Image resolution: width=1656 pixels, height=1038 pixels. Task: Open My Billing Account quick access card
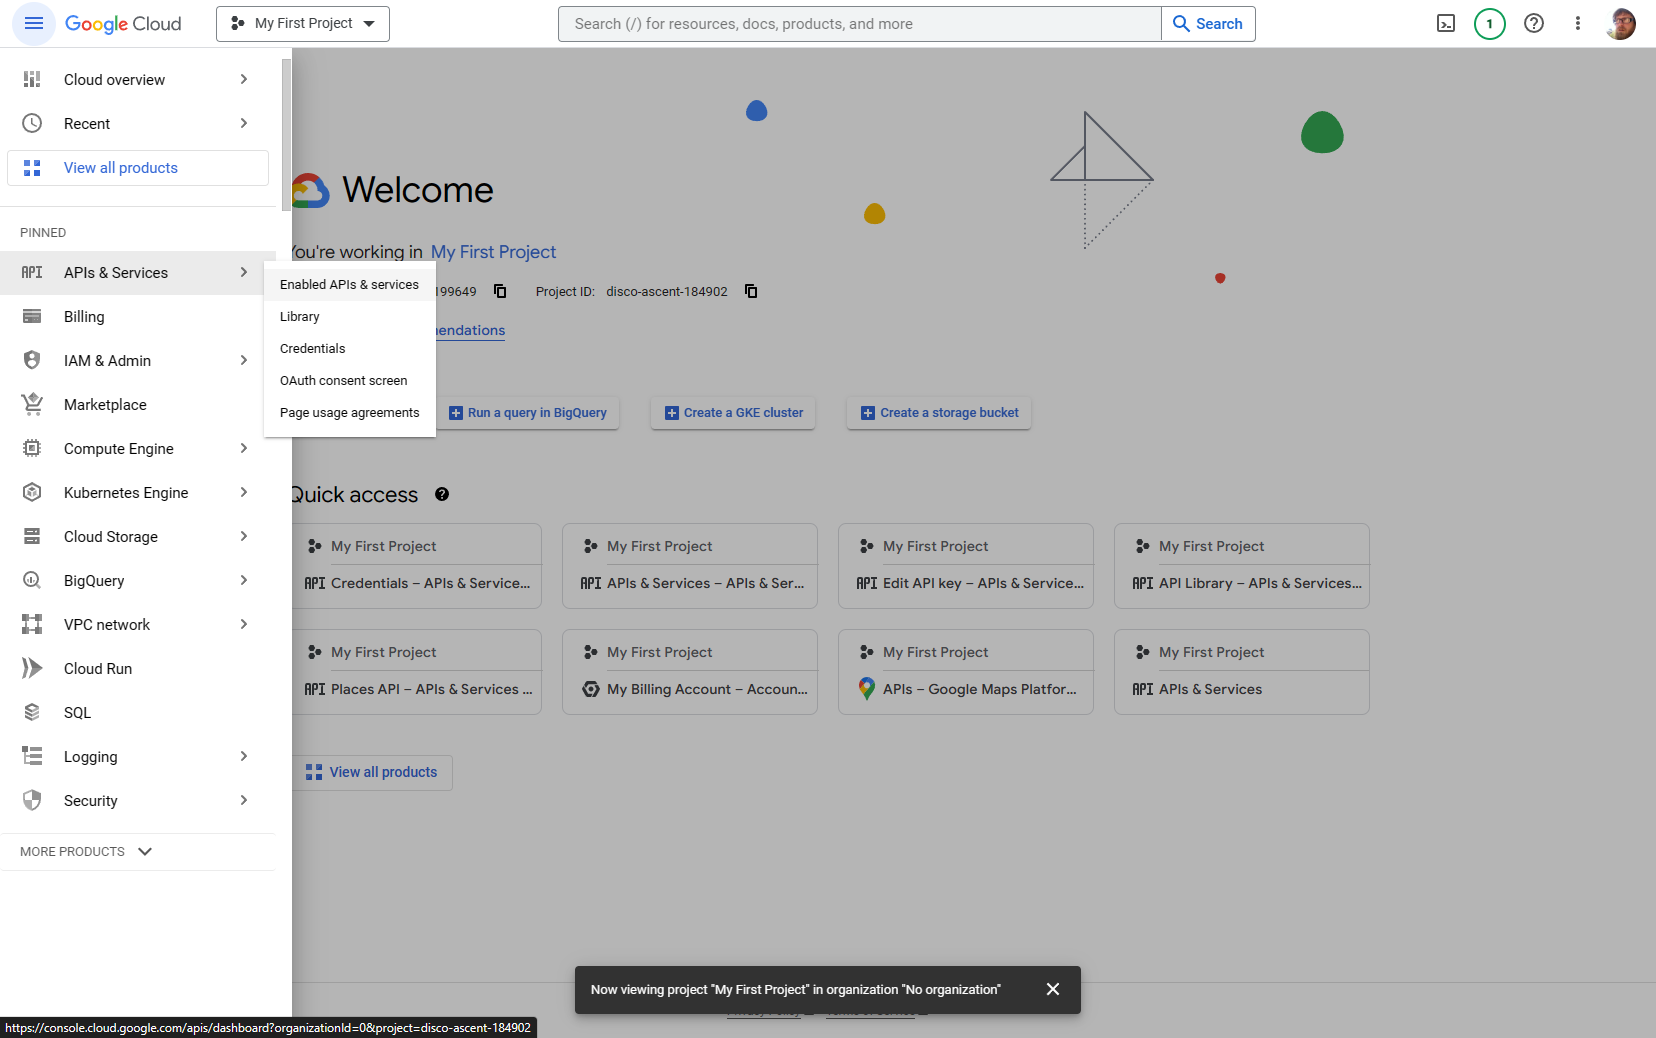point(690,672)
